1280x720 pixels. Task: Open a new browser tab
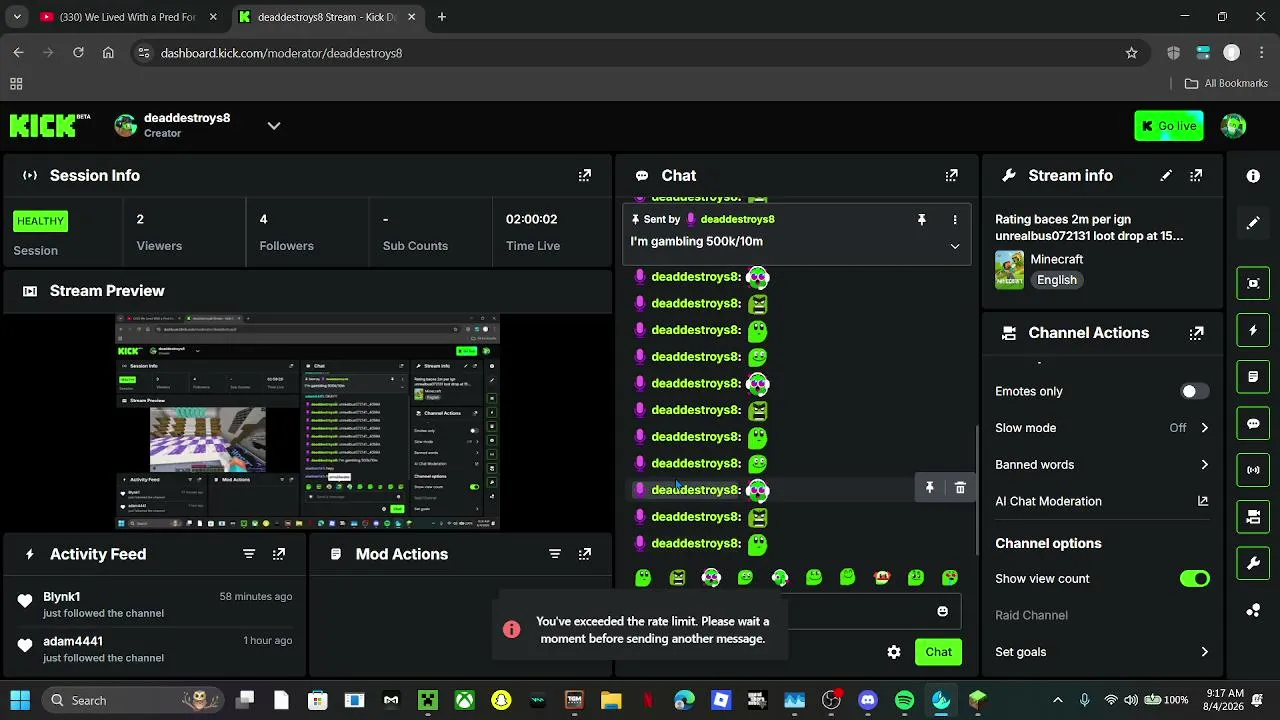[x=442, y=17]
